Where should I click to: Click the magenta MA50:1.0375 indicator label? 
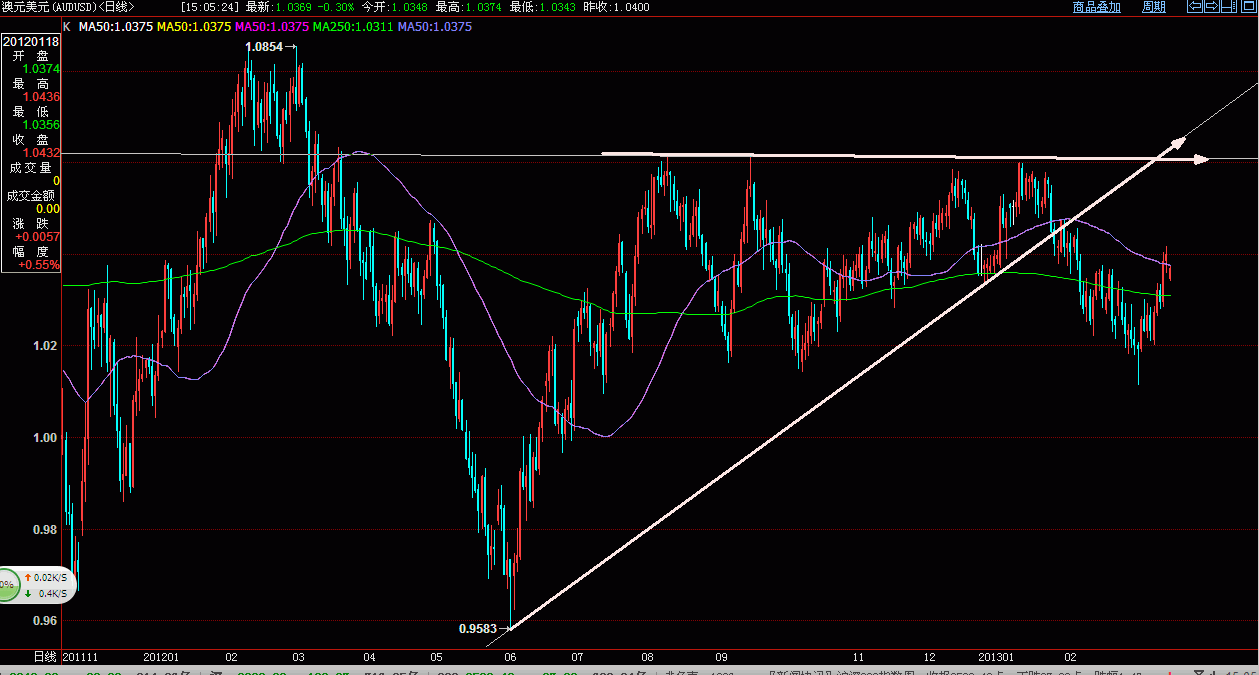(272, 26)
